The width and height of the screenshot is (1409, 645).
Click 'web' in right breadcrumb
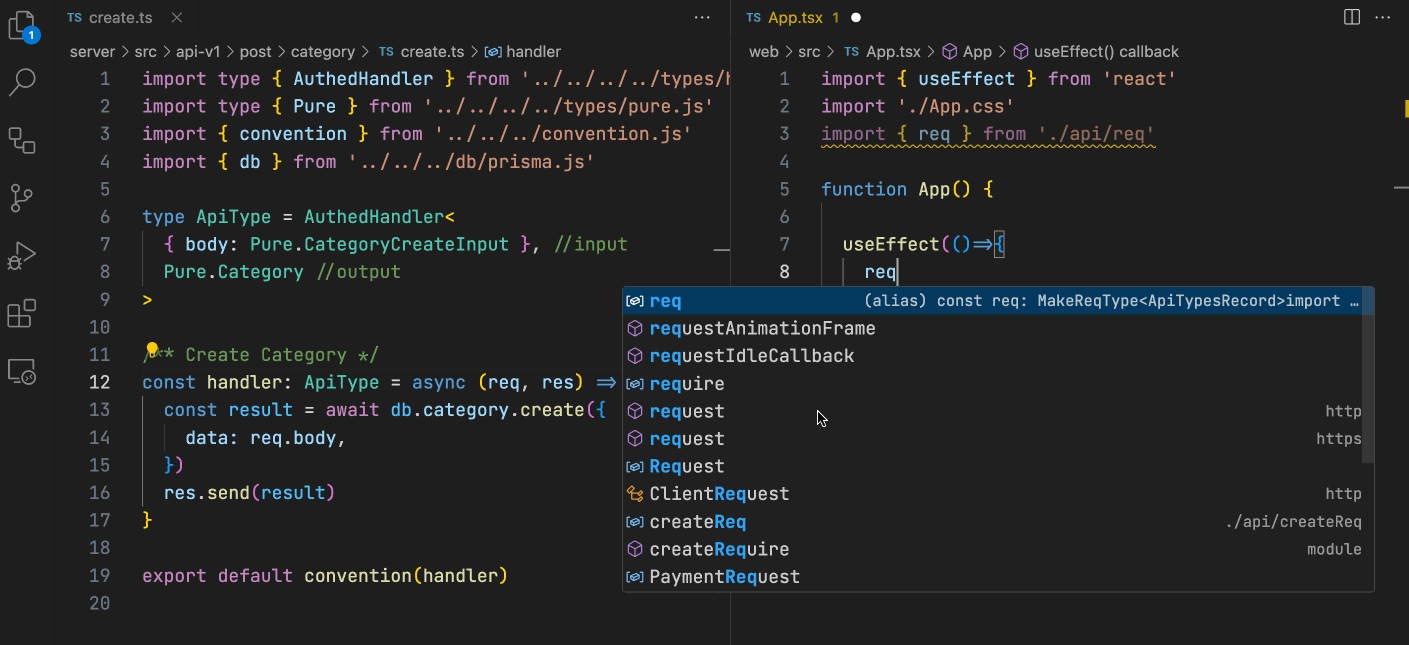point(764,52)
